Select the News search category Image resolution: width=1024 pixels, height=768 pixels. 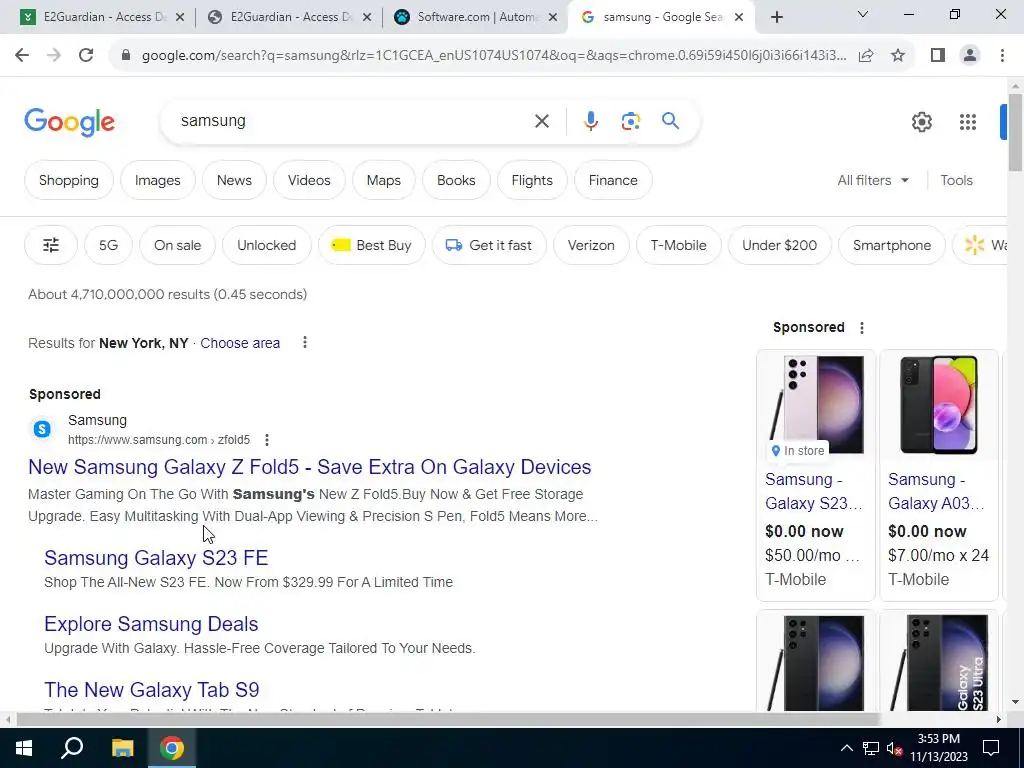pos(234,180)
